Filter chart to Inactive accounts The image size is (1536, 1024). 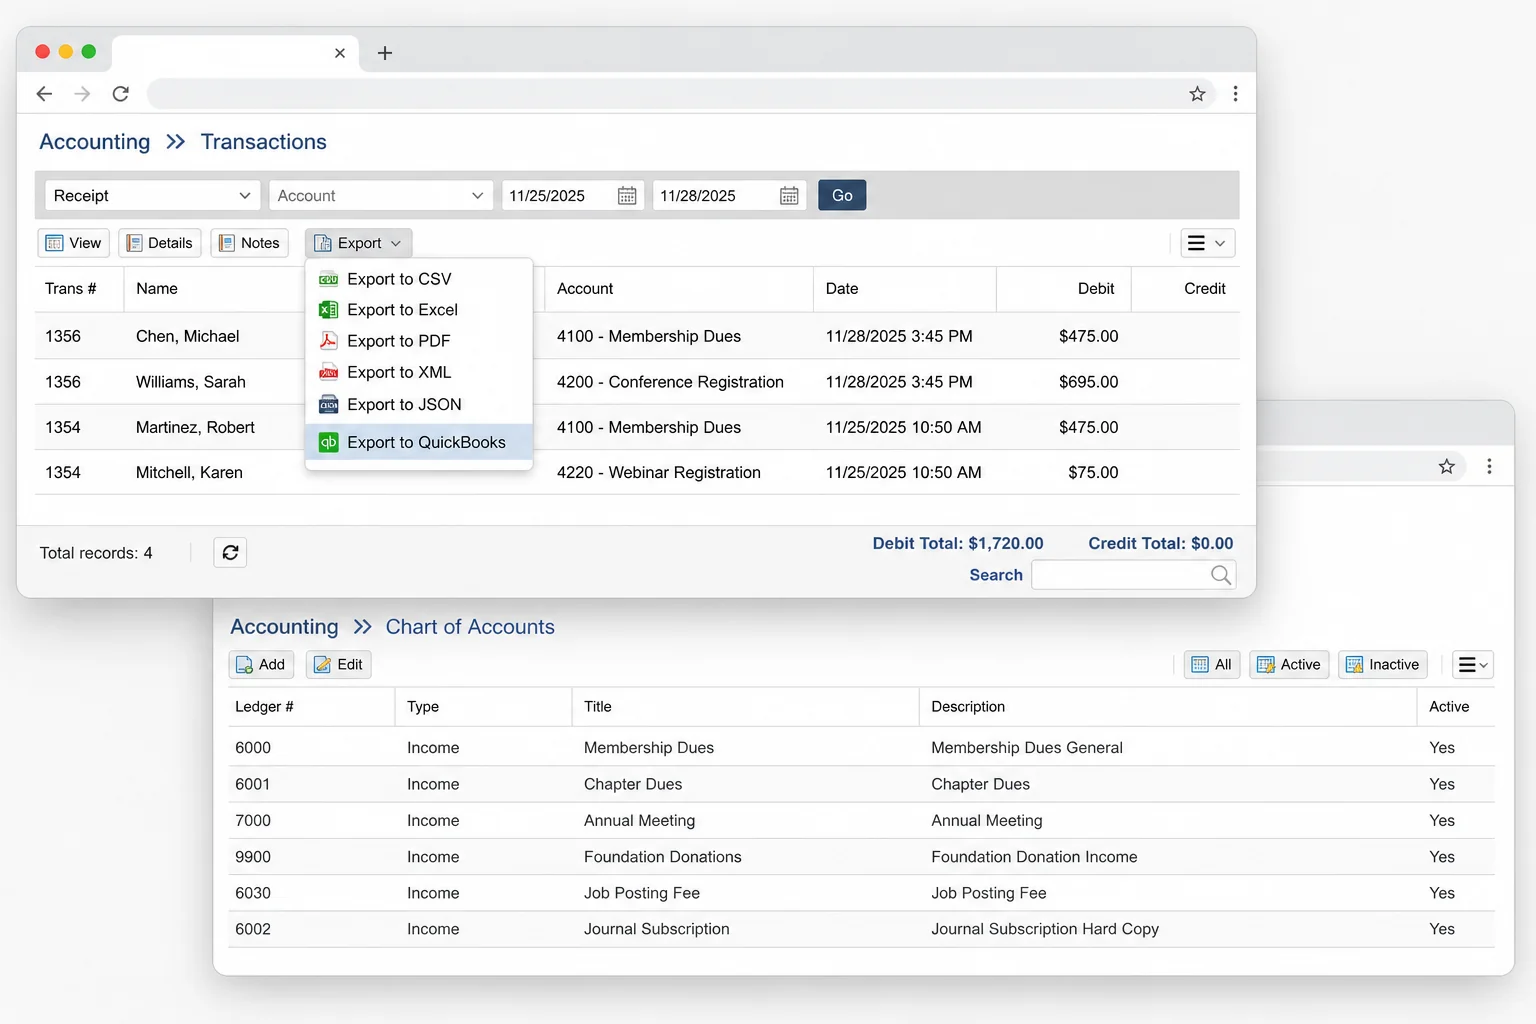tap(1383, 665)
